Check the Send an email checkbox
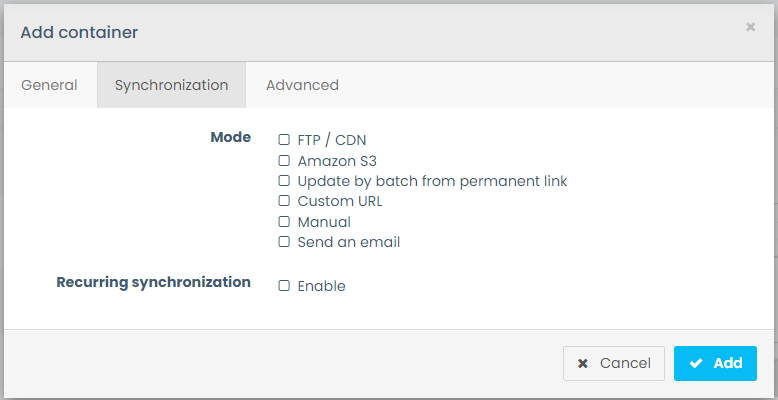Viewport: 778px width, 400px height. (x=284, y=242)
